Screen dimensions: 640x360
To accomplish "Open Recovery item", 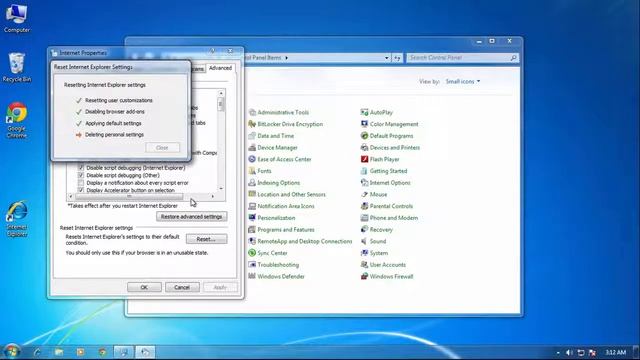I will pyautogui.click(x=377, y=230).
